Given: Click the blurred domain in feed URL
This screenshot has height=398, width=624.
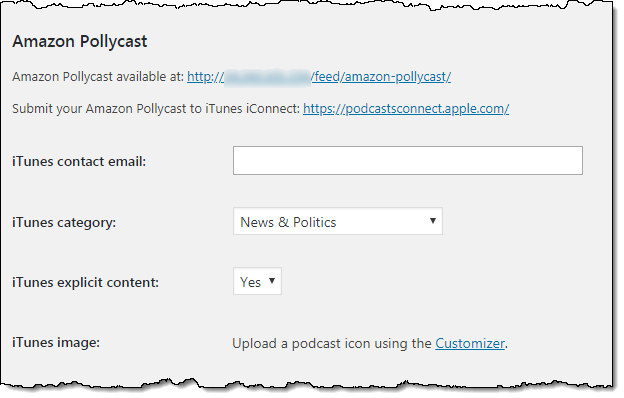Looking at the screenshot, I should click(267, 77).
